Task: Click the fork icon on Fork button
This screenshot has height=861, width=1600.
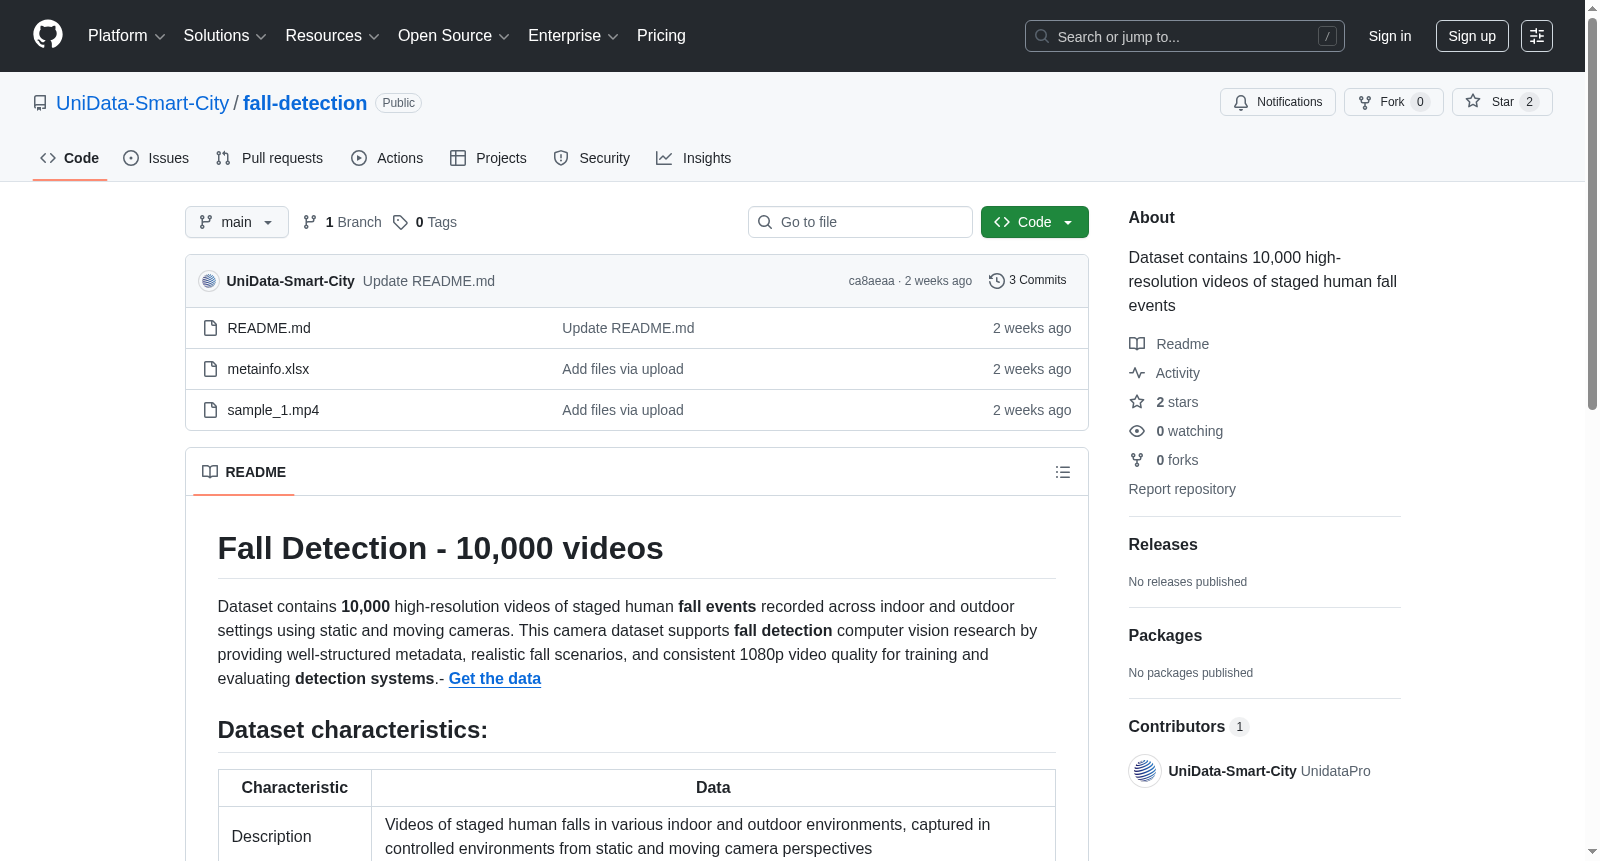Action: click(x=1365, y=102)
